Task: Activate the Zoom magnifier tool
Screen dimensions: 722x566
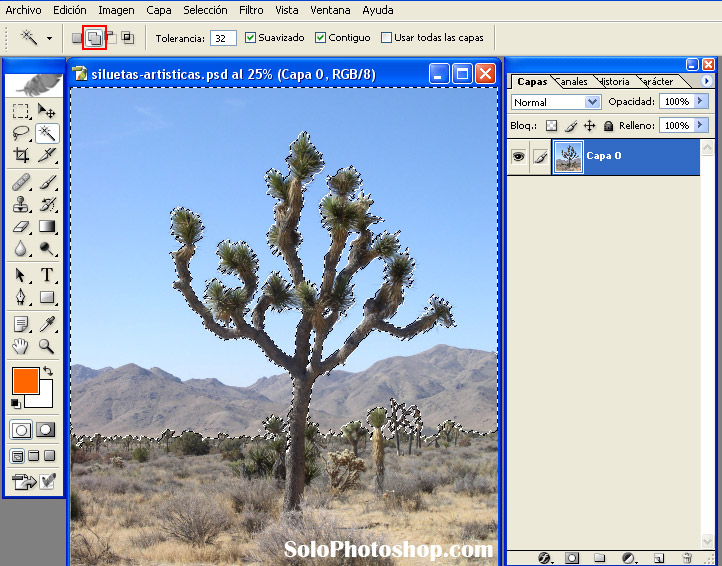Action: [46, 346]
